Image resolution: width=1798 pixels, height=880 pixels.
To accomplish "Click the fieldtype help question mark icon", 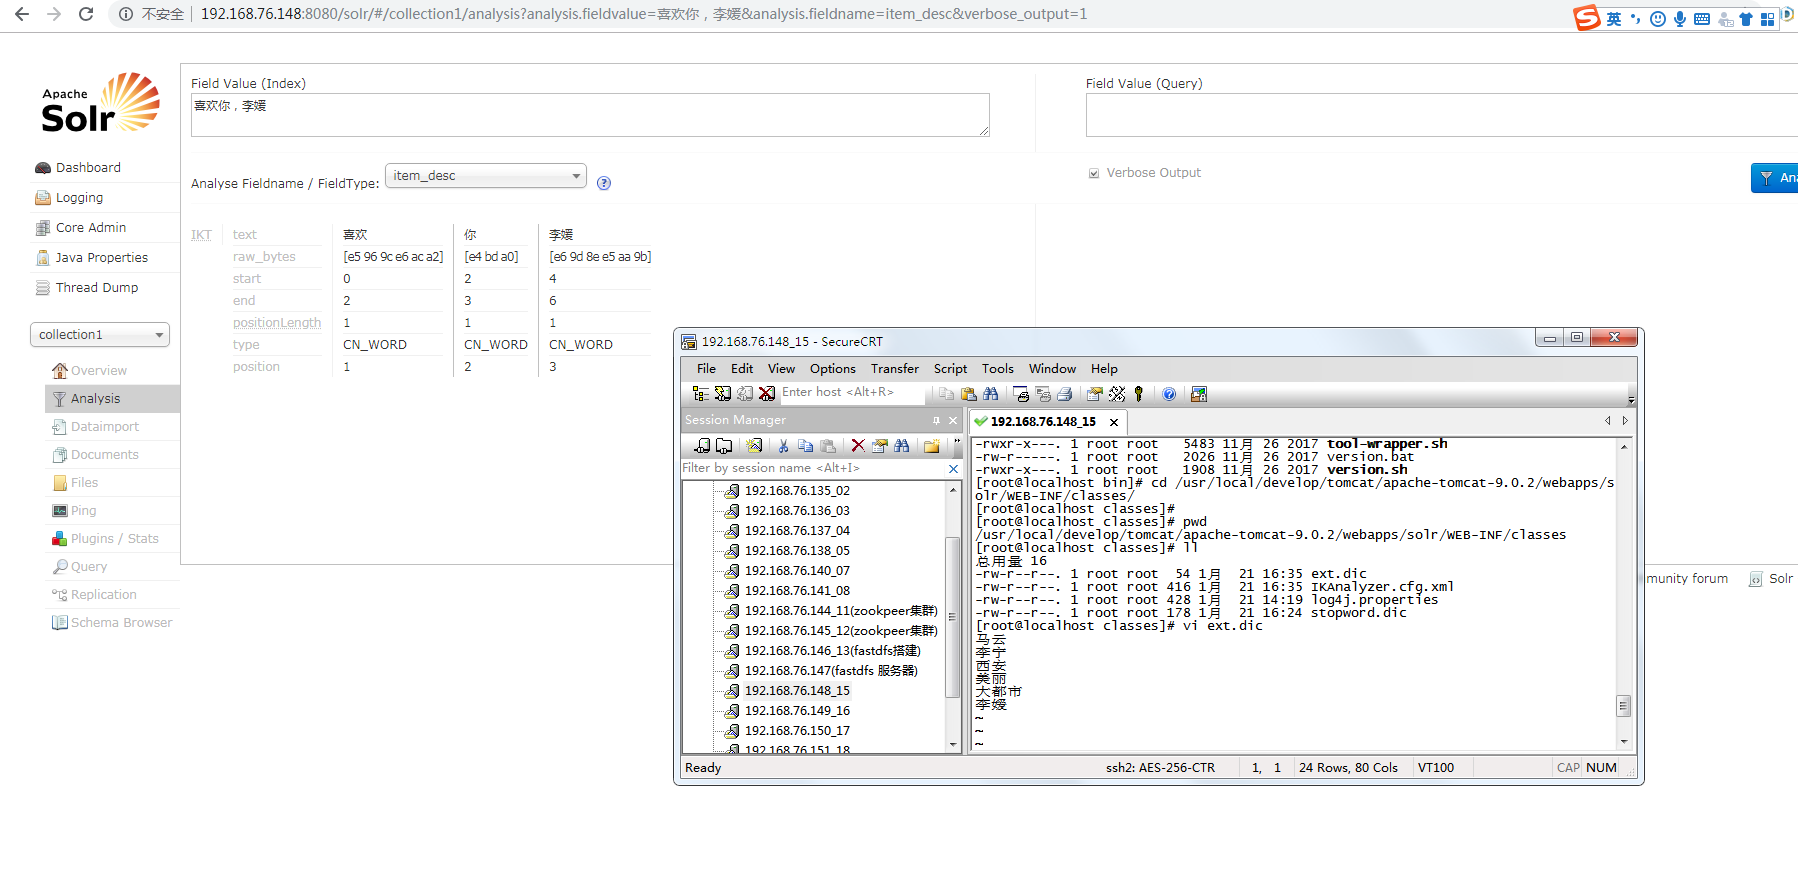I will pyautogui.click(x=604, y=183).
